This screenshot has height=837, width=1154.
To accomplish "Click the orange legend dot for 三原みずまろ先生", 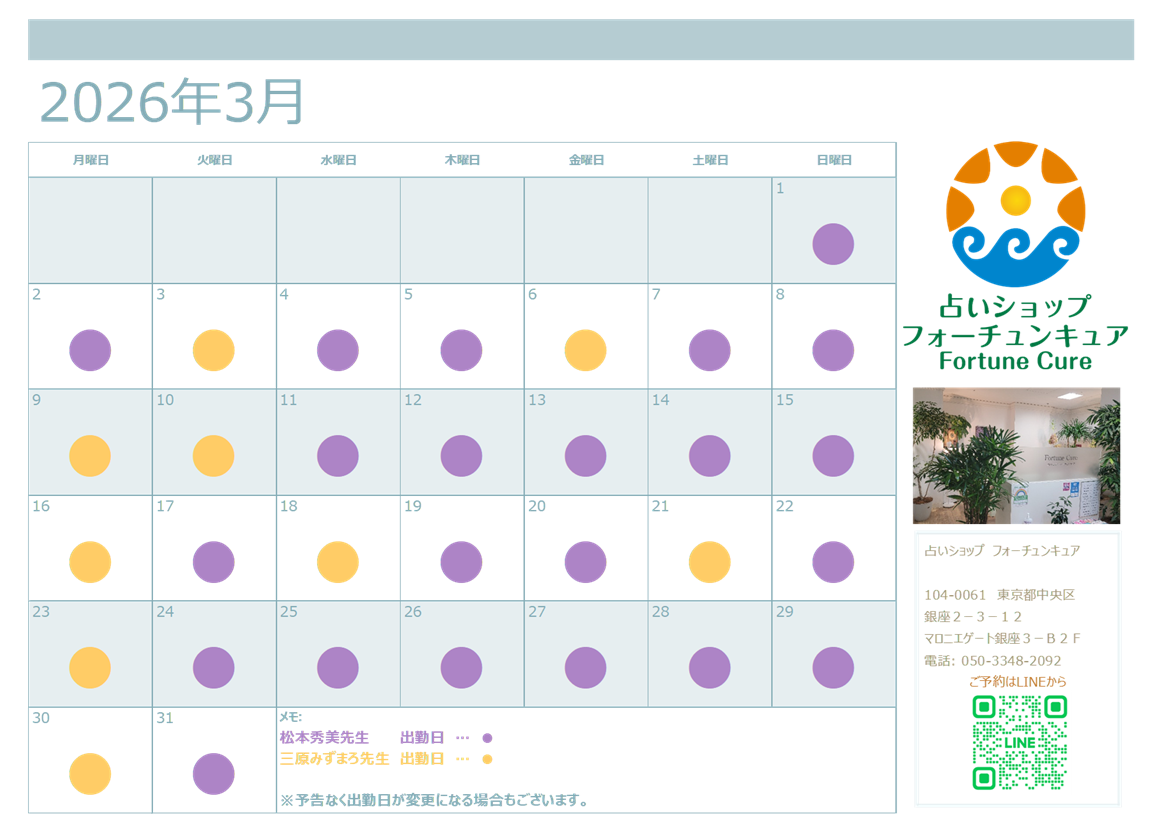I will (x=487, y=759).
